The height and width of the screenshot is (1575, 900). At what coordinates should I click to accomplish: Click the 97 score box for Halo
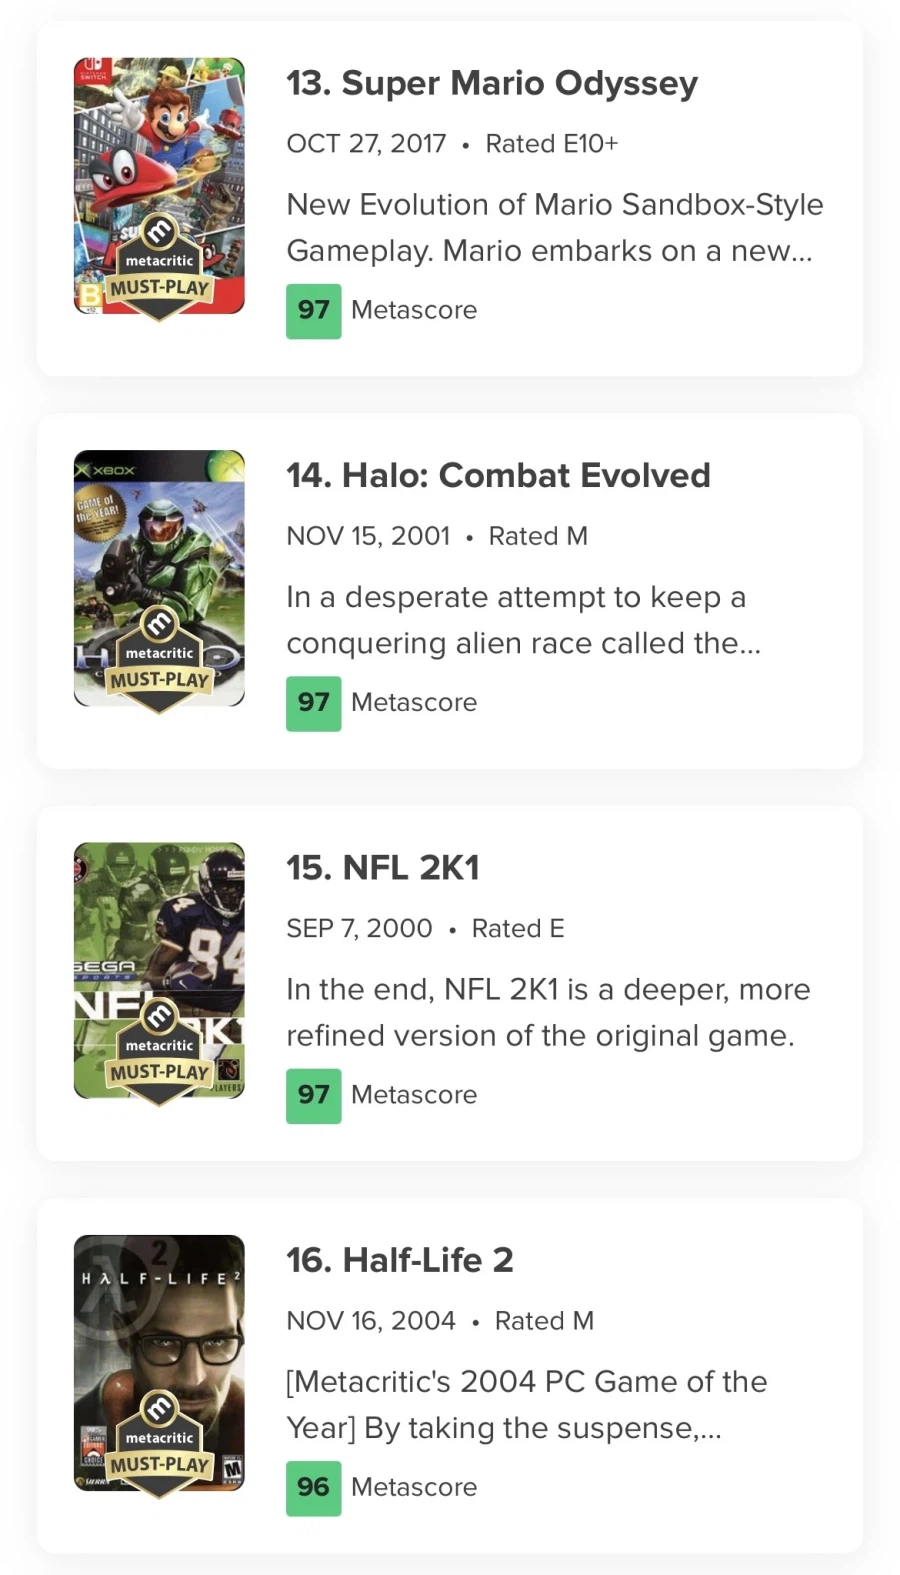tap(313, 703)
